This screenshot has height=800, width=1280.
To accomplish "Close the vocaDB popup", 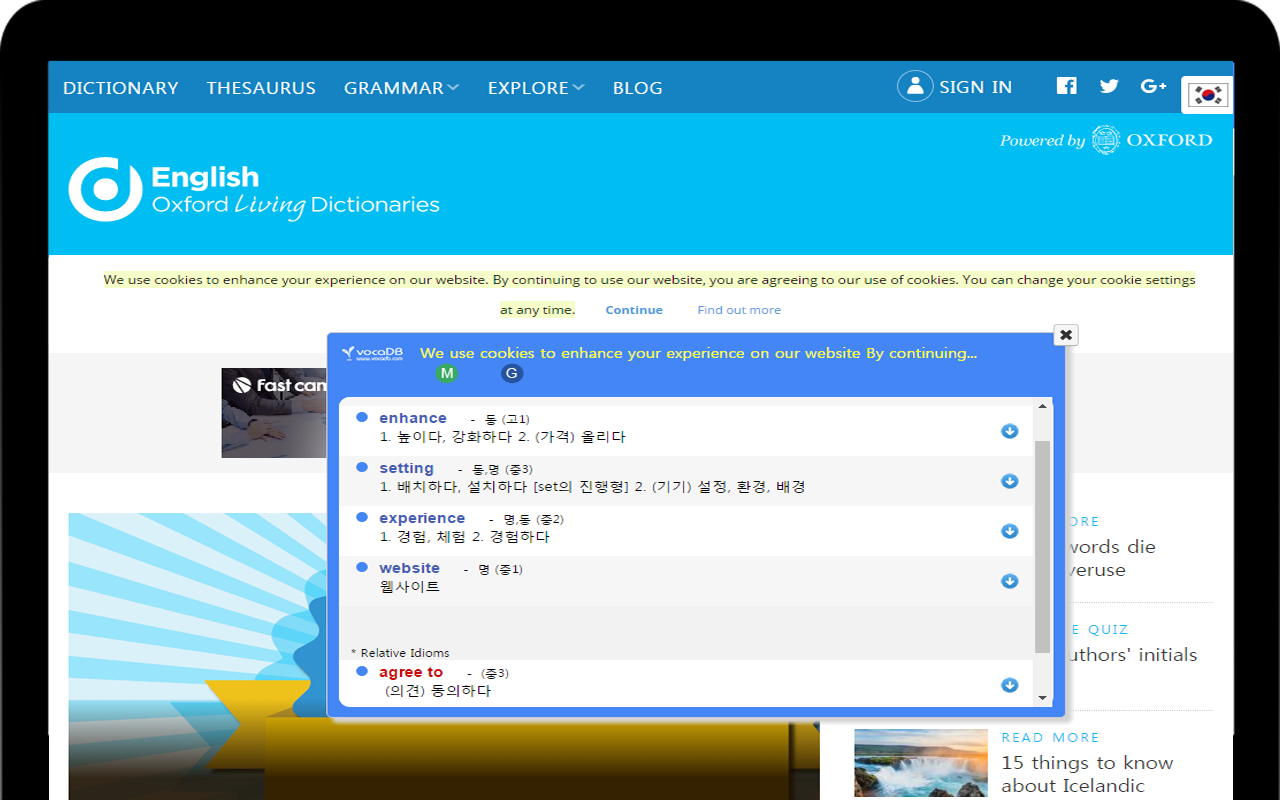I will (1066, 335).
